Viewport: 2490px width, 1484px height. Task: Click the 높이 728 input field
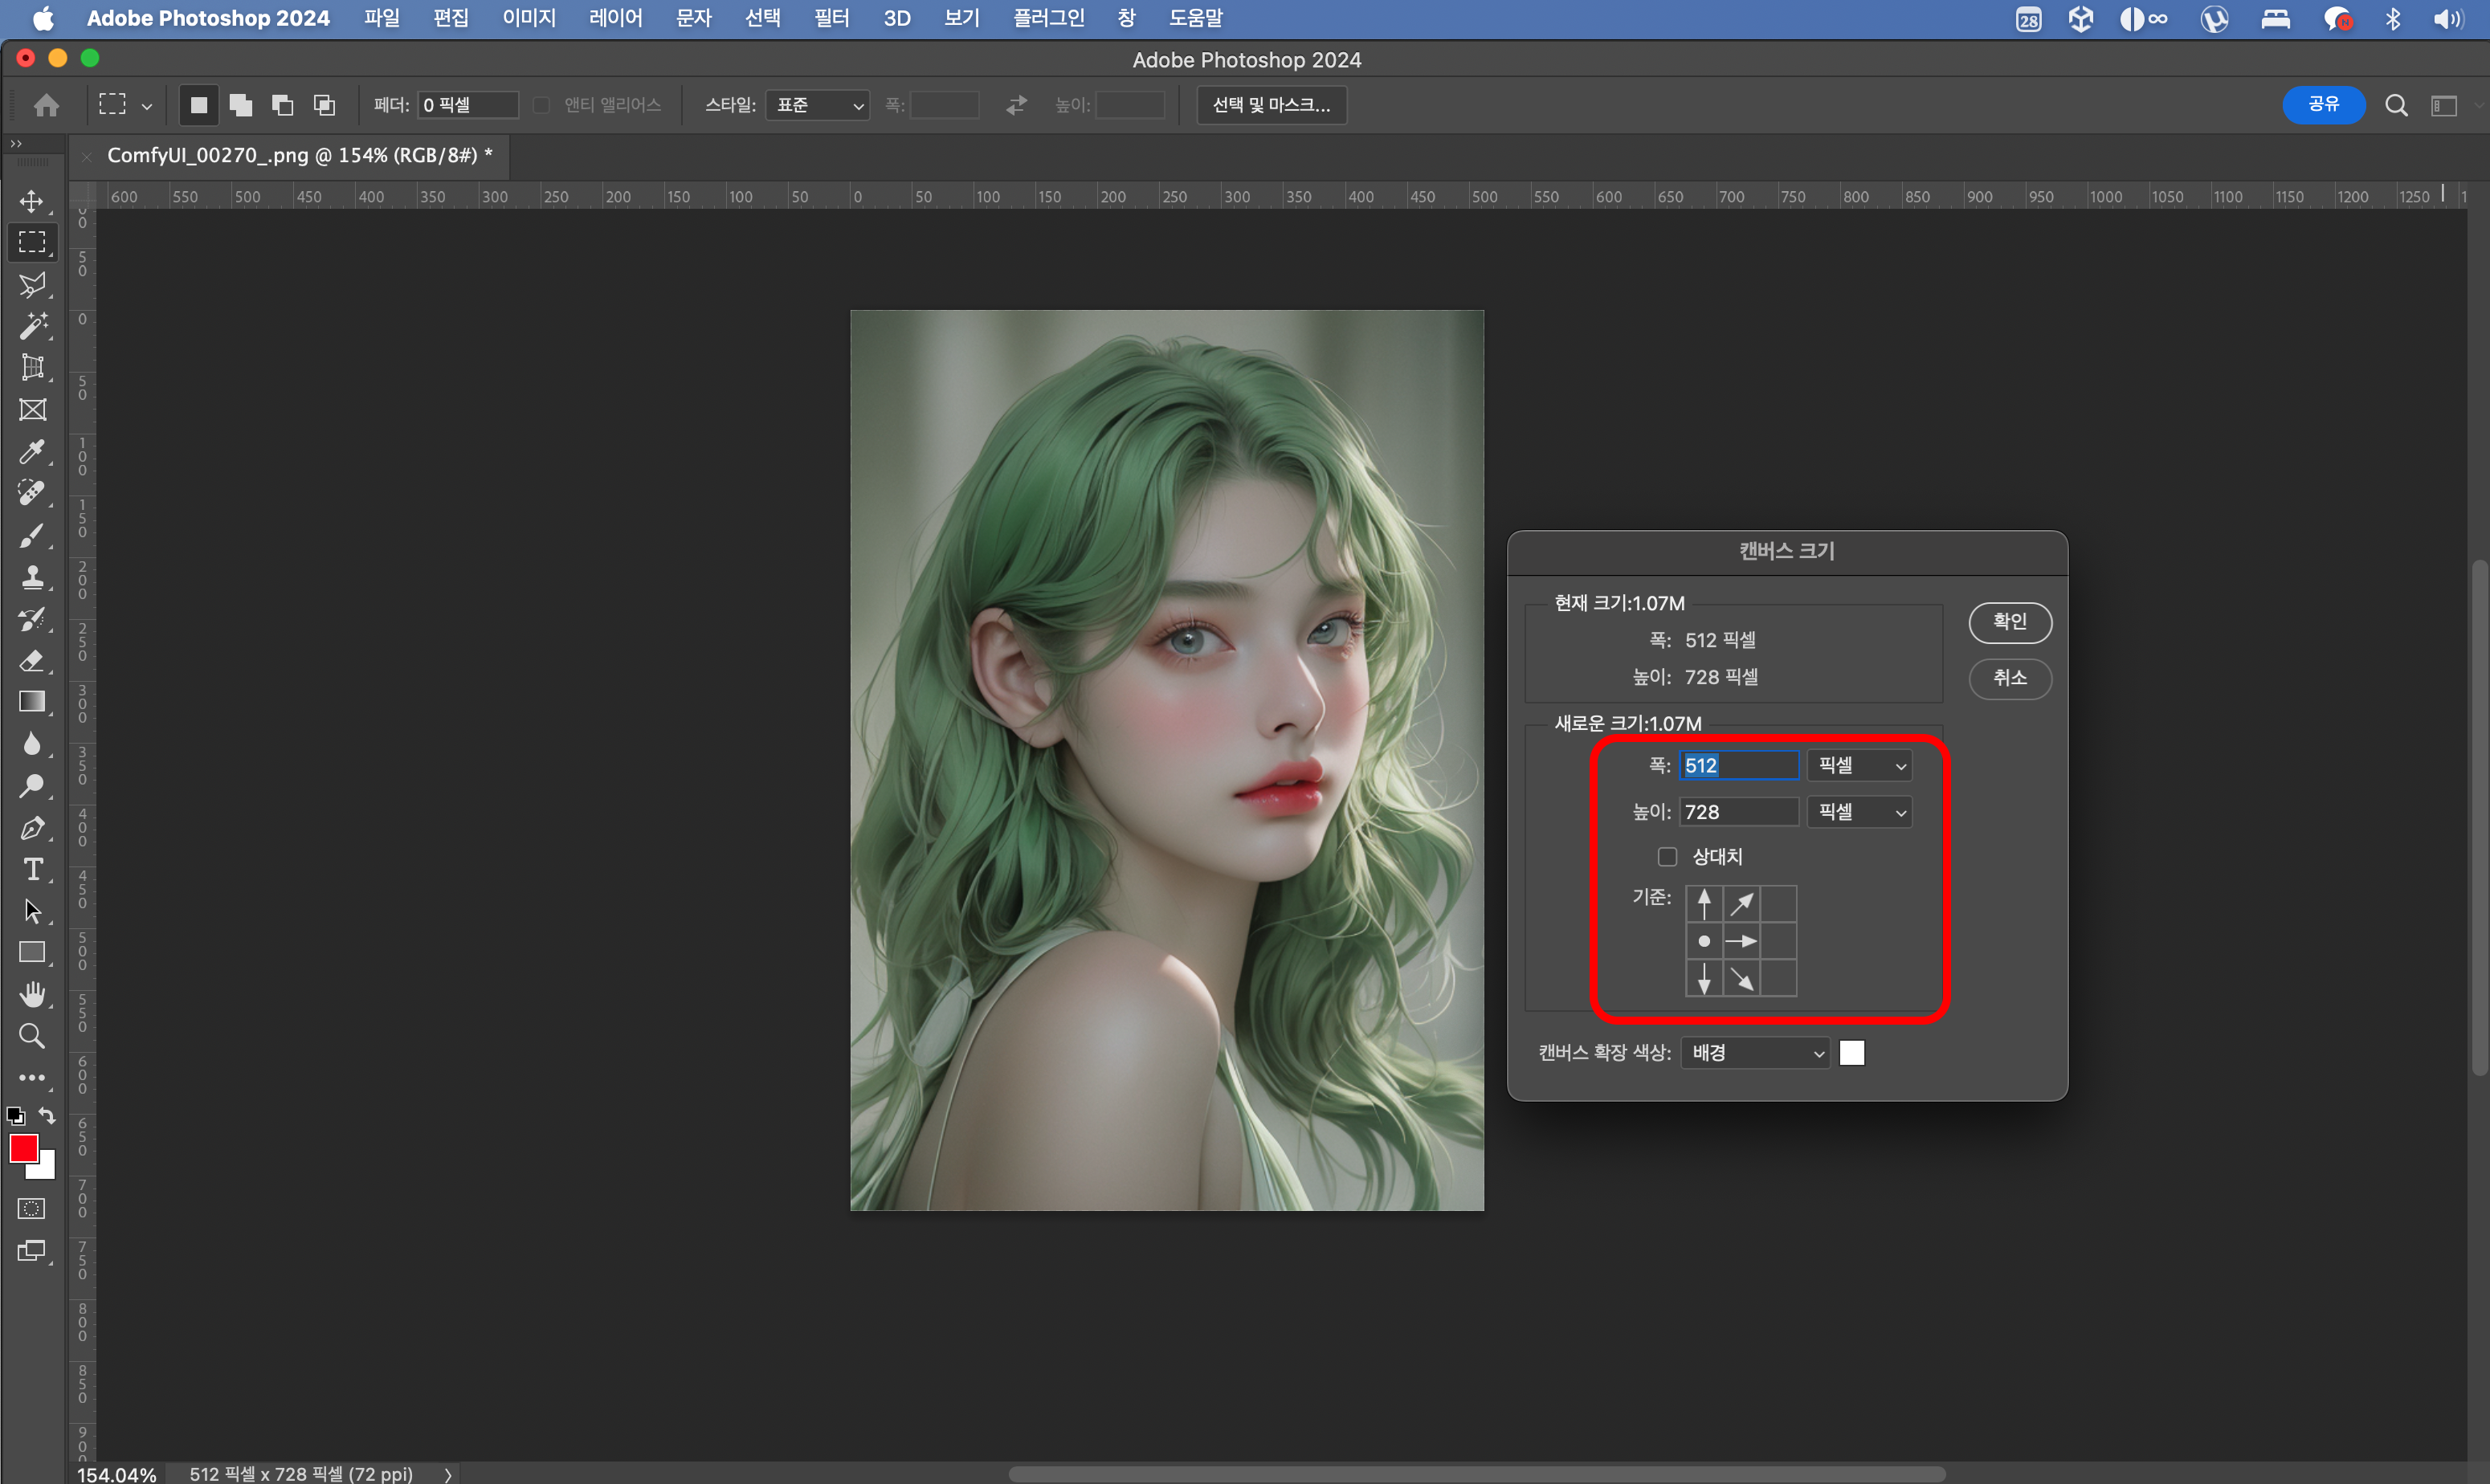(x=1738, y=812)
